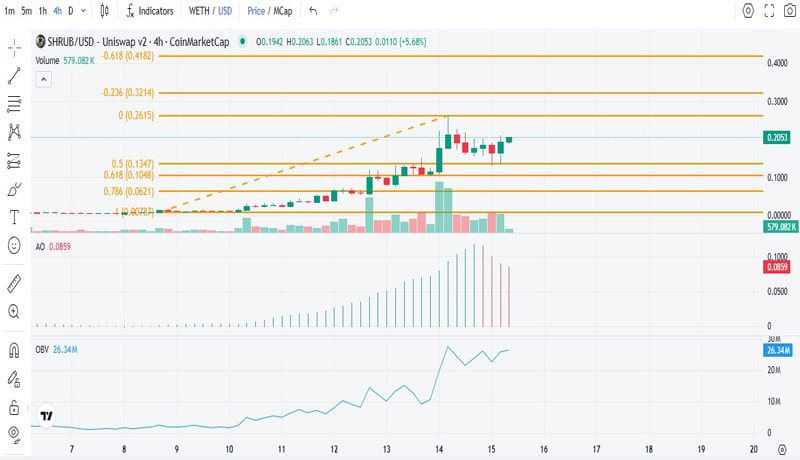Collapse the indicator legend arrow
This screenshot has height=460, width=800.
click(x=43, y=80)
